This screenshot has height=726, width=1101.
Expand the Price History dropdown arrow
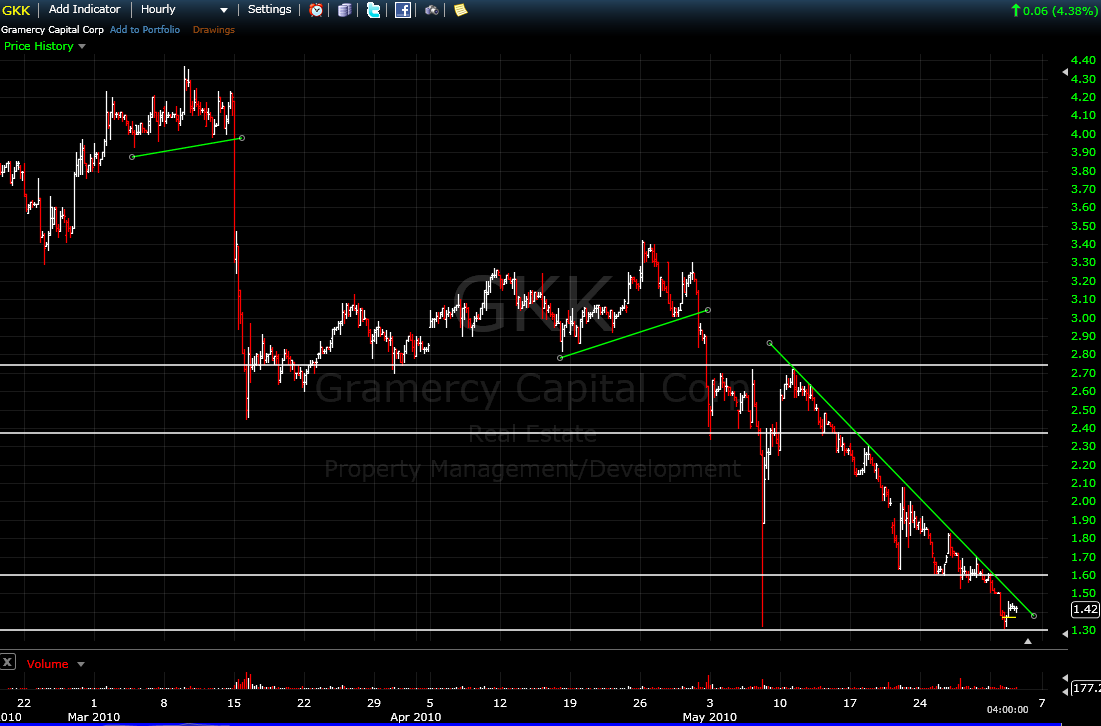click(x=82, y=46)
